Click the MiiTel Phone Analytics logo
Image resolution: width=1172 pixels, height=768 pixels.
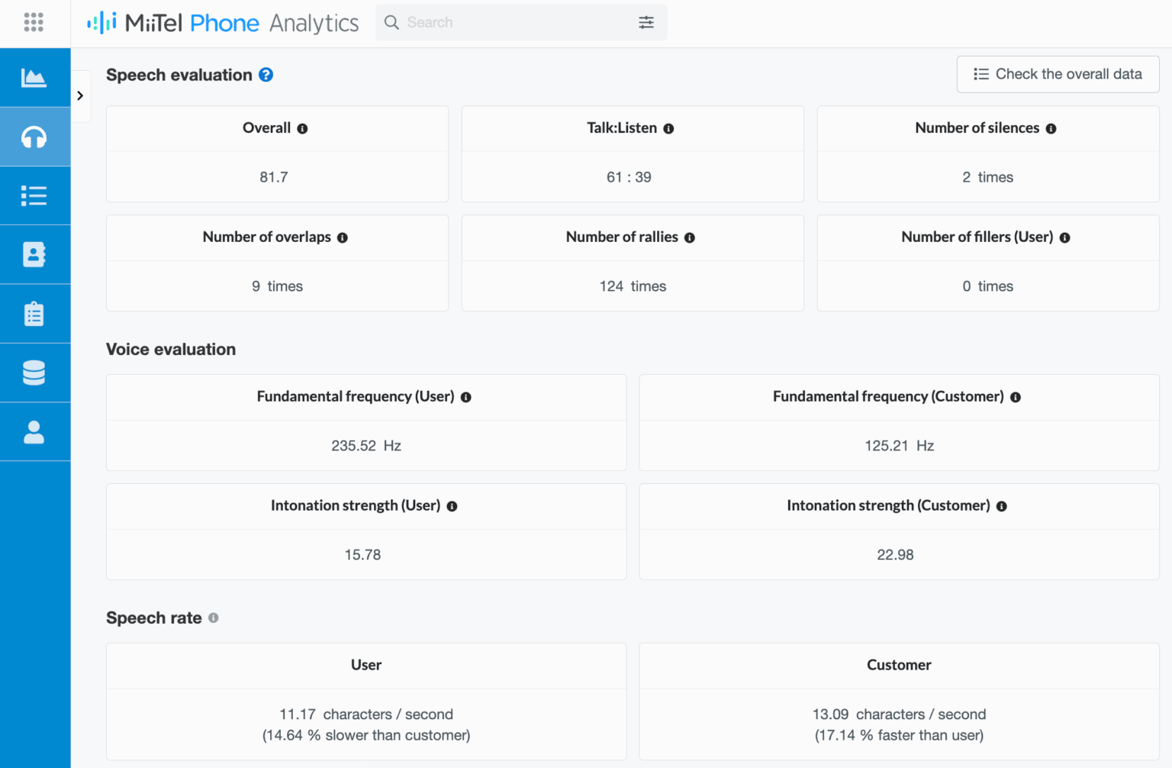click(x=223, y=22)
